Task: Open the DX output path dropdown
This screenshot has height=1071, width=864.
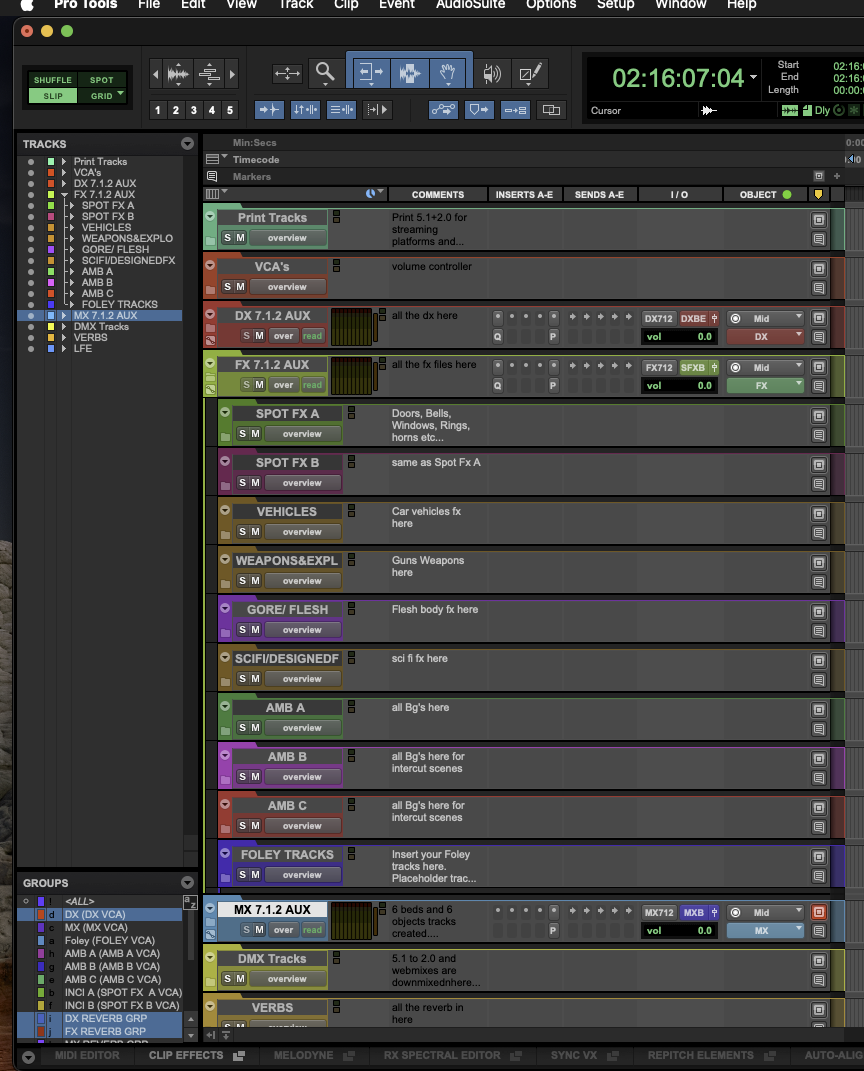Action: click(x=764, y=336)
